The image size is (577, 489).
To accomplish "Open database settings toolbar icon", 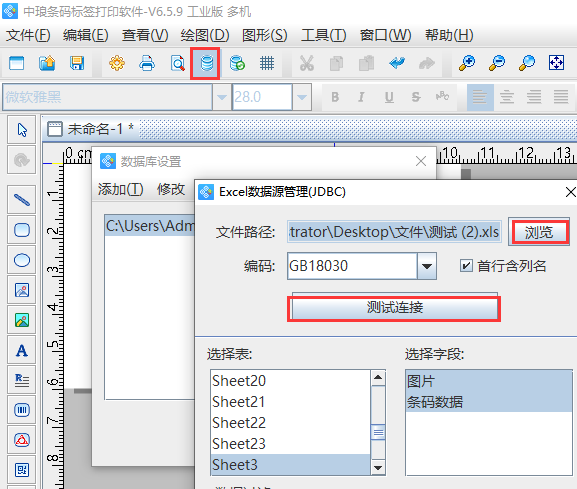I will click(x=206, y=63).
